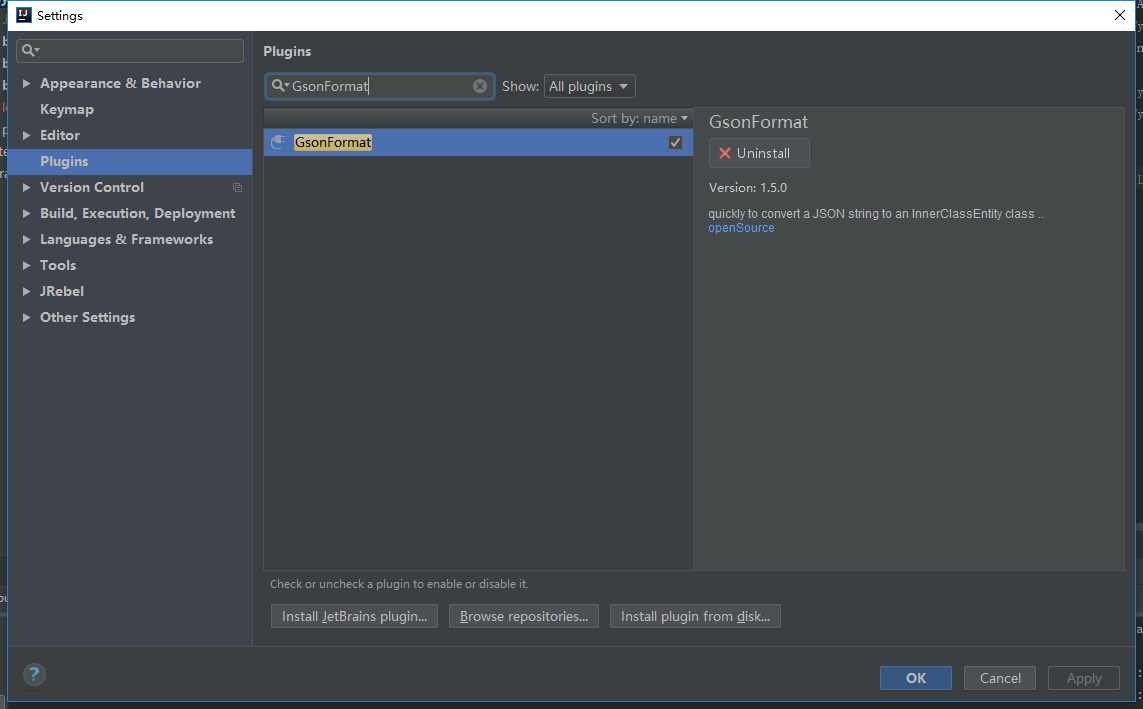Click the Version: 1.5.0 text
Image resolution: width=1143 pixels, height=709 pixels.
pos(748,188)
